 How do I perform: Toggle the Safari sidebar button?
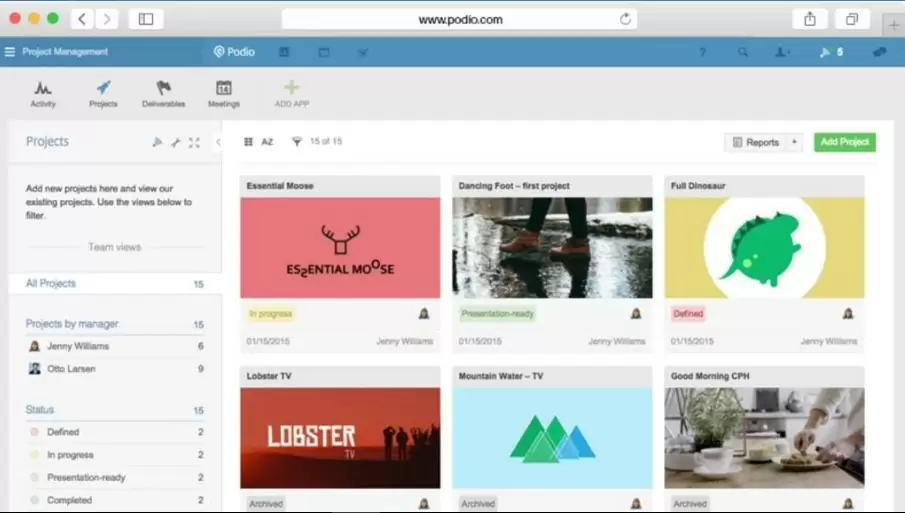[146, 19]
